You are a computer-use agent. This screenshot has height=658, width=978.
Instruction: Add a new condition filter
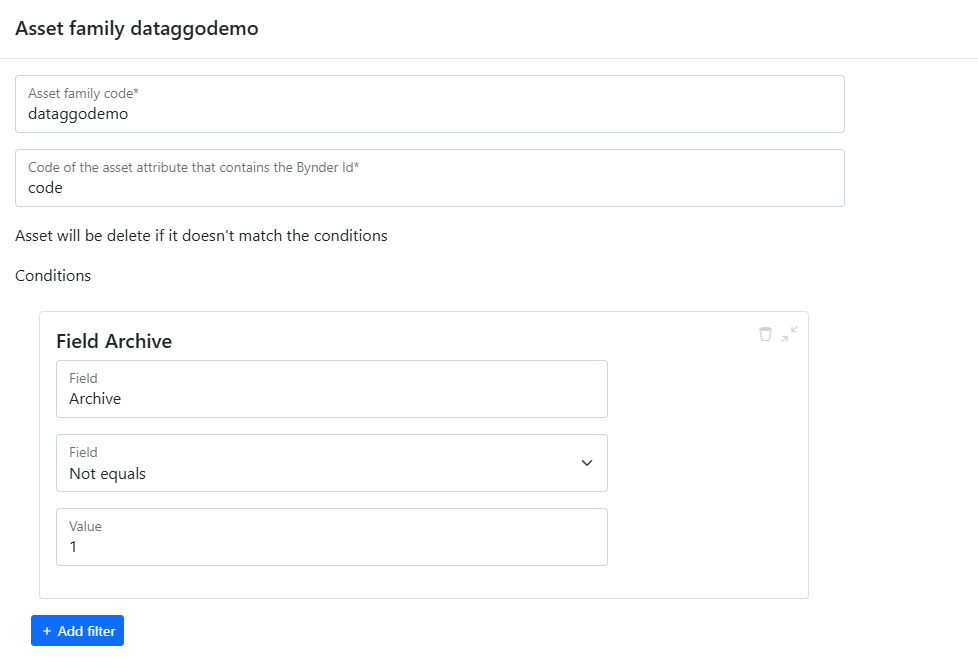click(x=77, y=630)
